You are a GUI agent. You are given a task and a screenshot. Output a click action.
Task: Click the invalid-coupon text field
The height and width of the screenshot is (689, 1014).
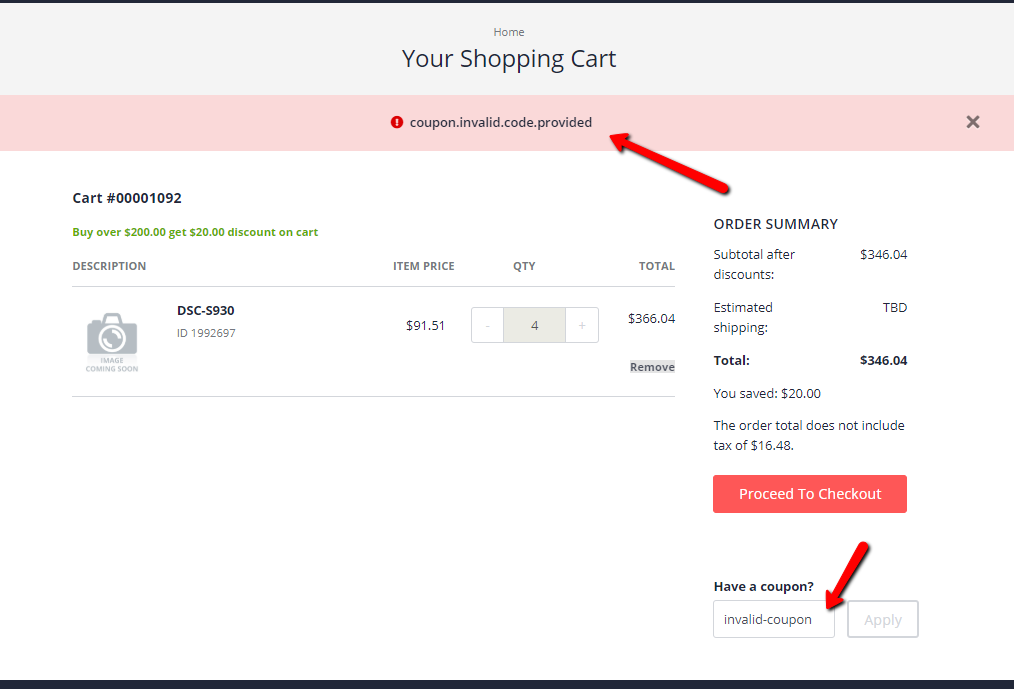pos(773,619)
